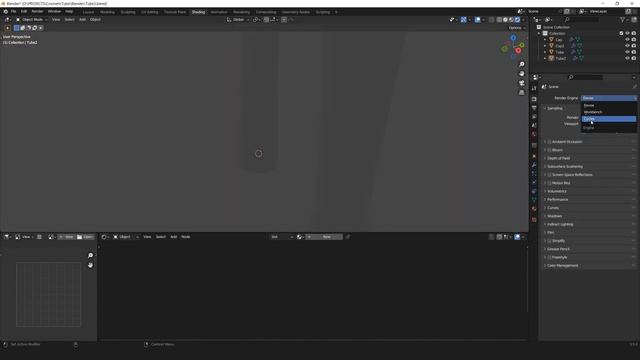This screenshot has width=640, height=360.
Task: Click the properties search field
Action: coord(587,77)
